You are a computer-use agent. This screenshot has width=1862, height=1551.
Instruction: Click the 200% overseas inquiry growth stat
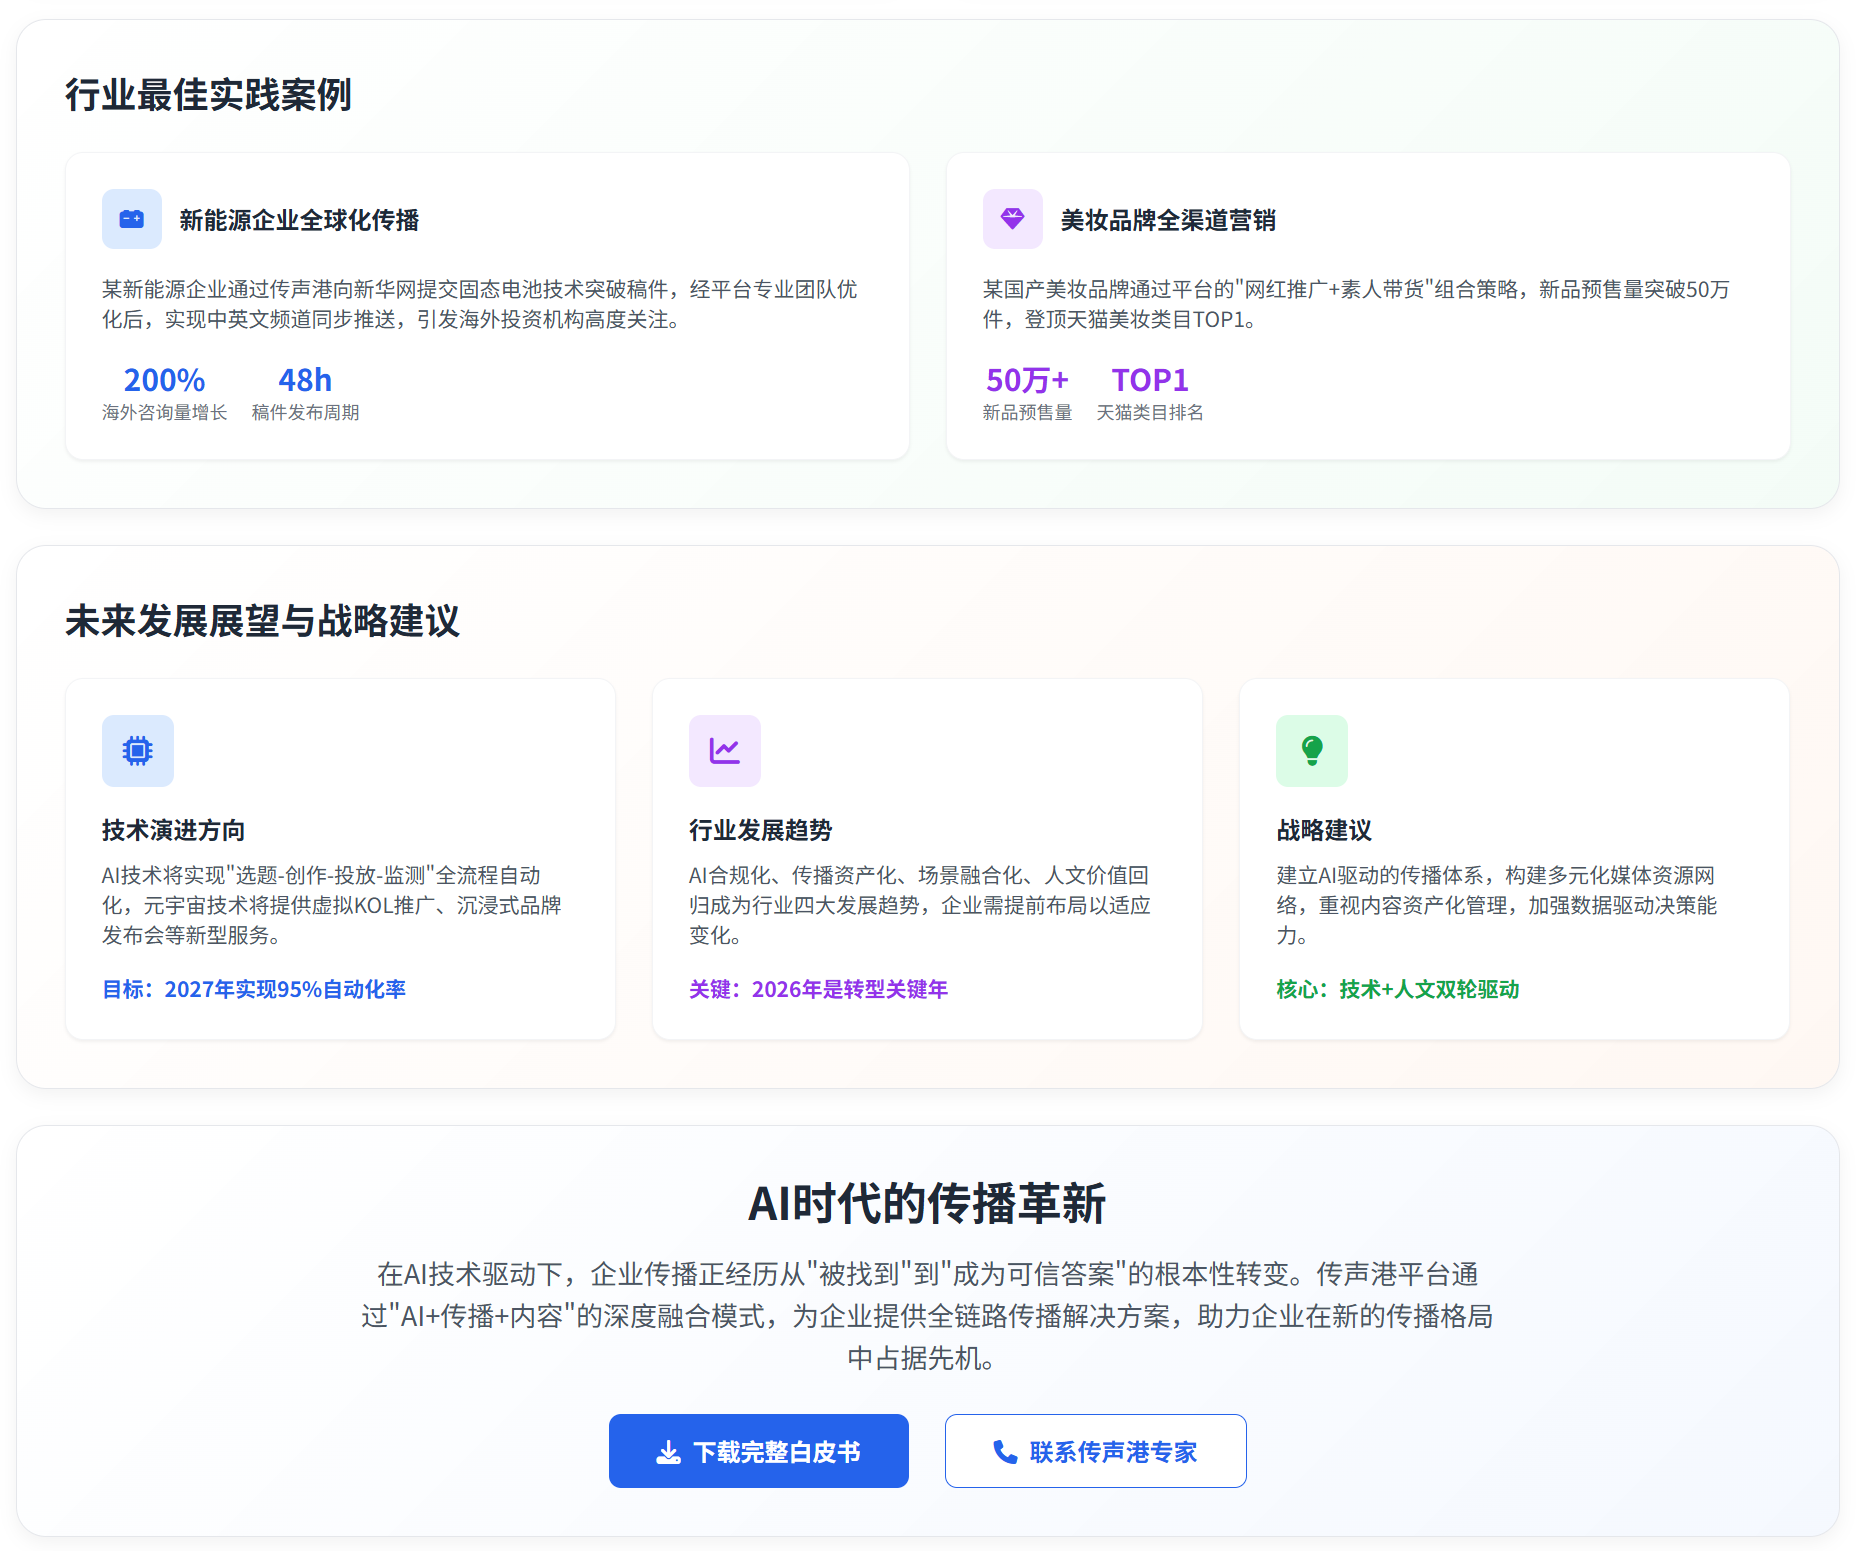coord(164,381)
